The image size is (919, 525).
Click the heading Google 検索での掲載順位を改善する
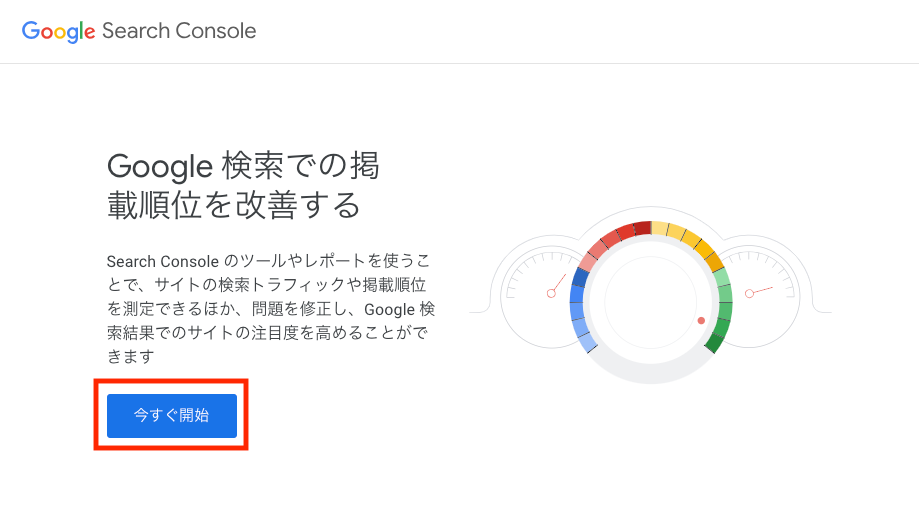click(243, 185)
